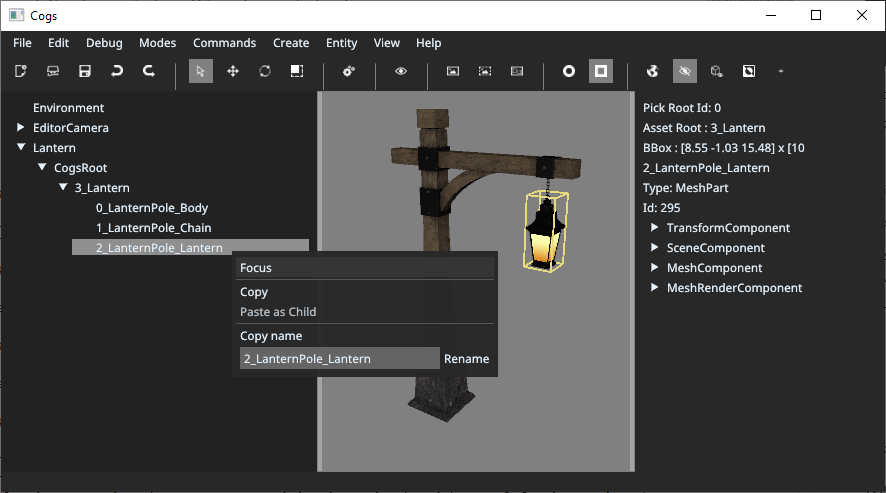
Task: Select the 3_Lantern tree item
Action: pyautogui.click(x=102, y=188)
